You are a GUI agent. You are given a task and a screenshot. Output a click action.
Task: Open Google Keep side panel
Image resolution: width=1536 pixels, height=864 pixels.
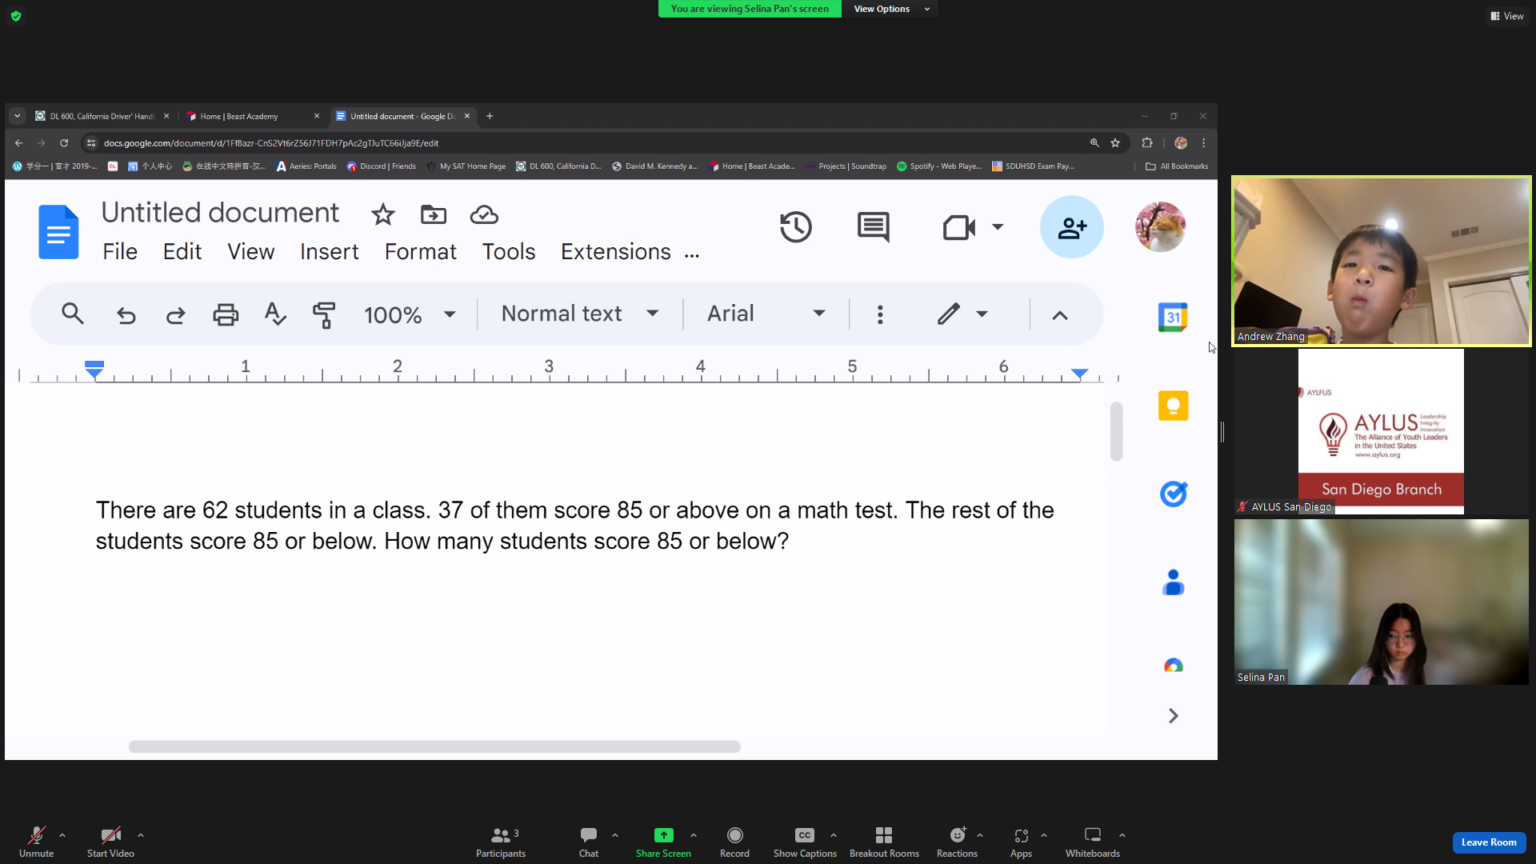1173,405
